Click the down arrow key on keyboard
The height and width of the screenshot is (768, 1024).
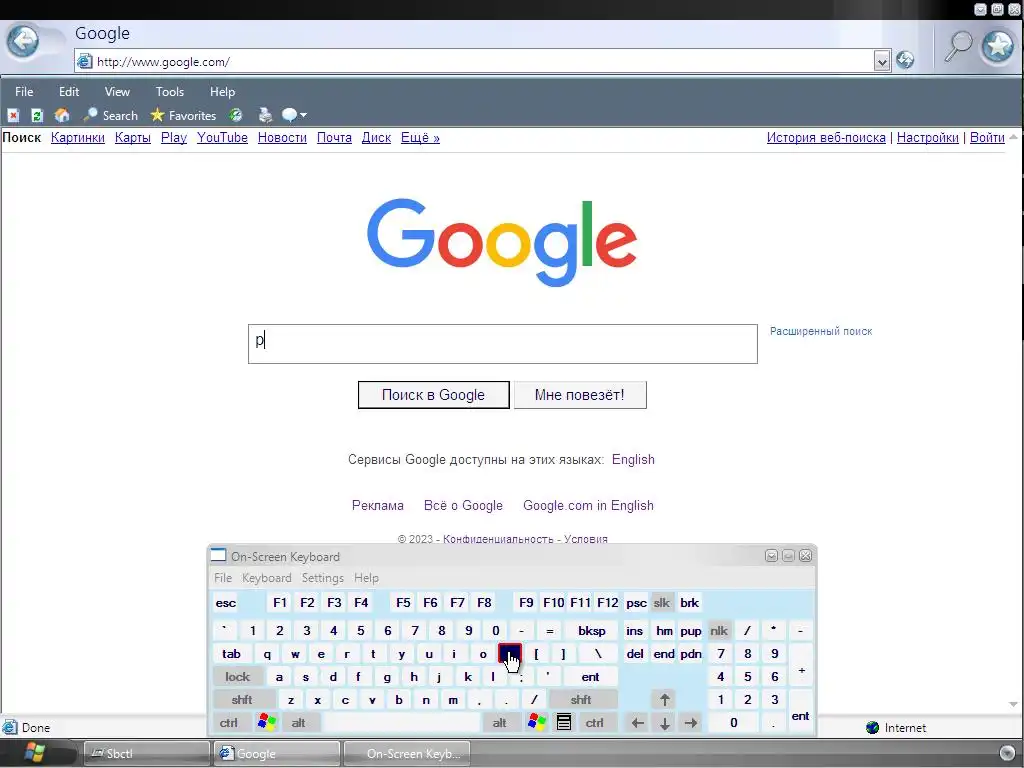point(665,723)
